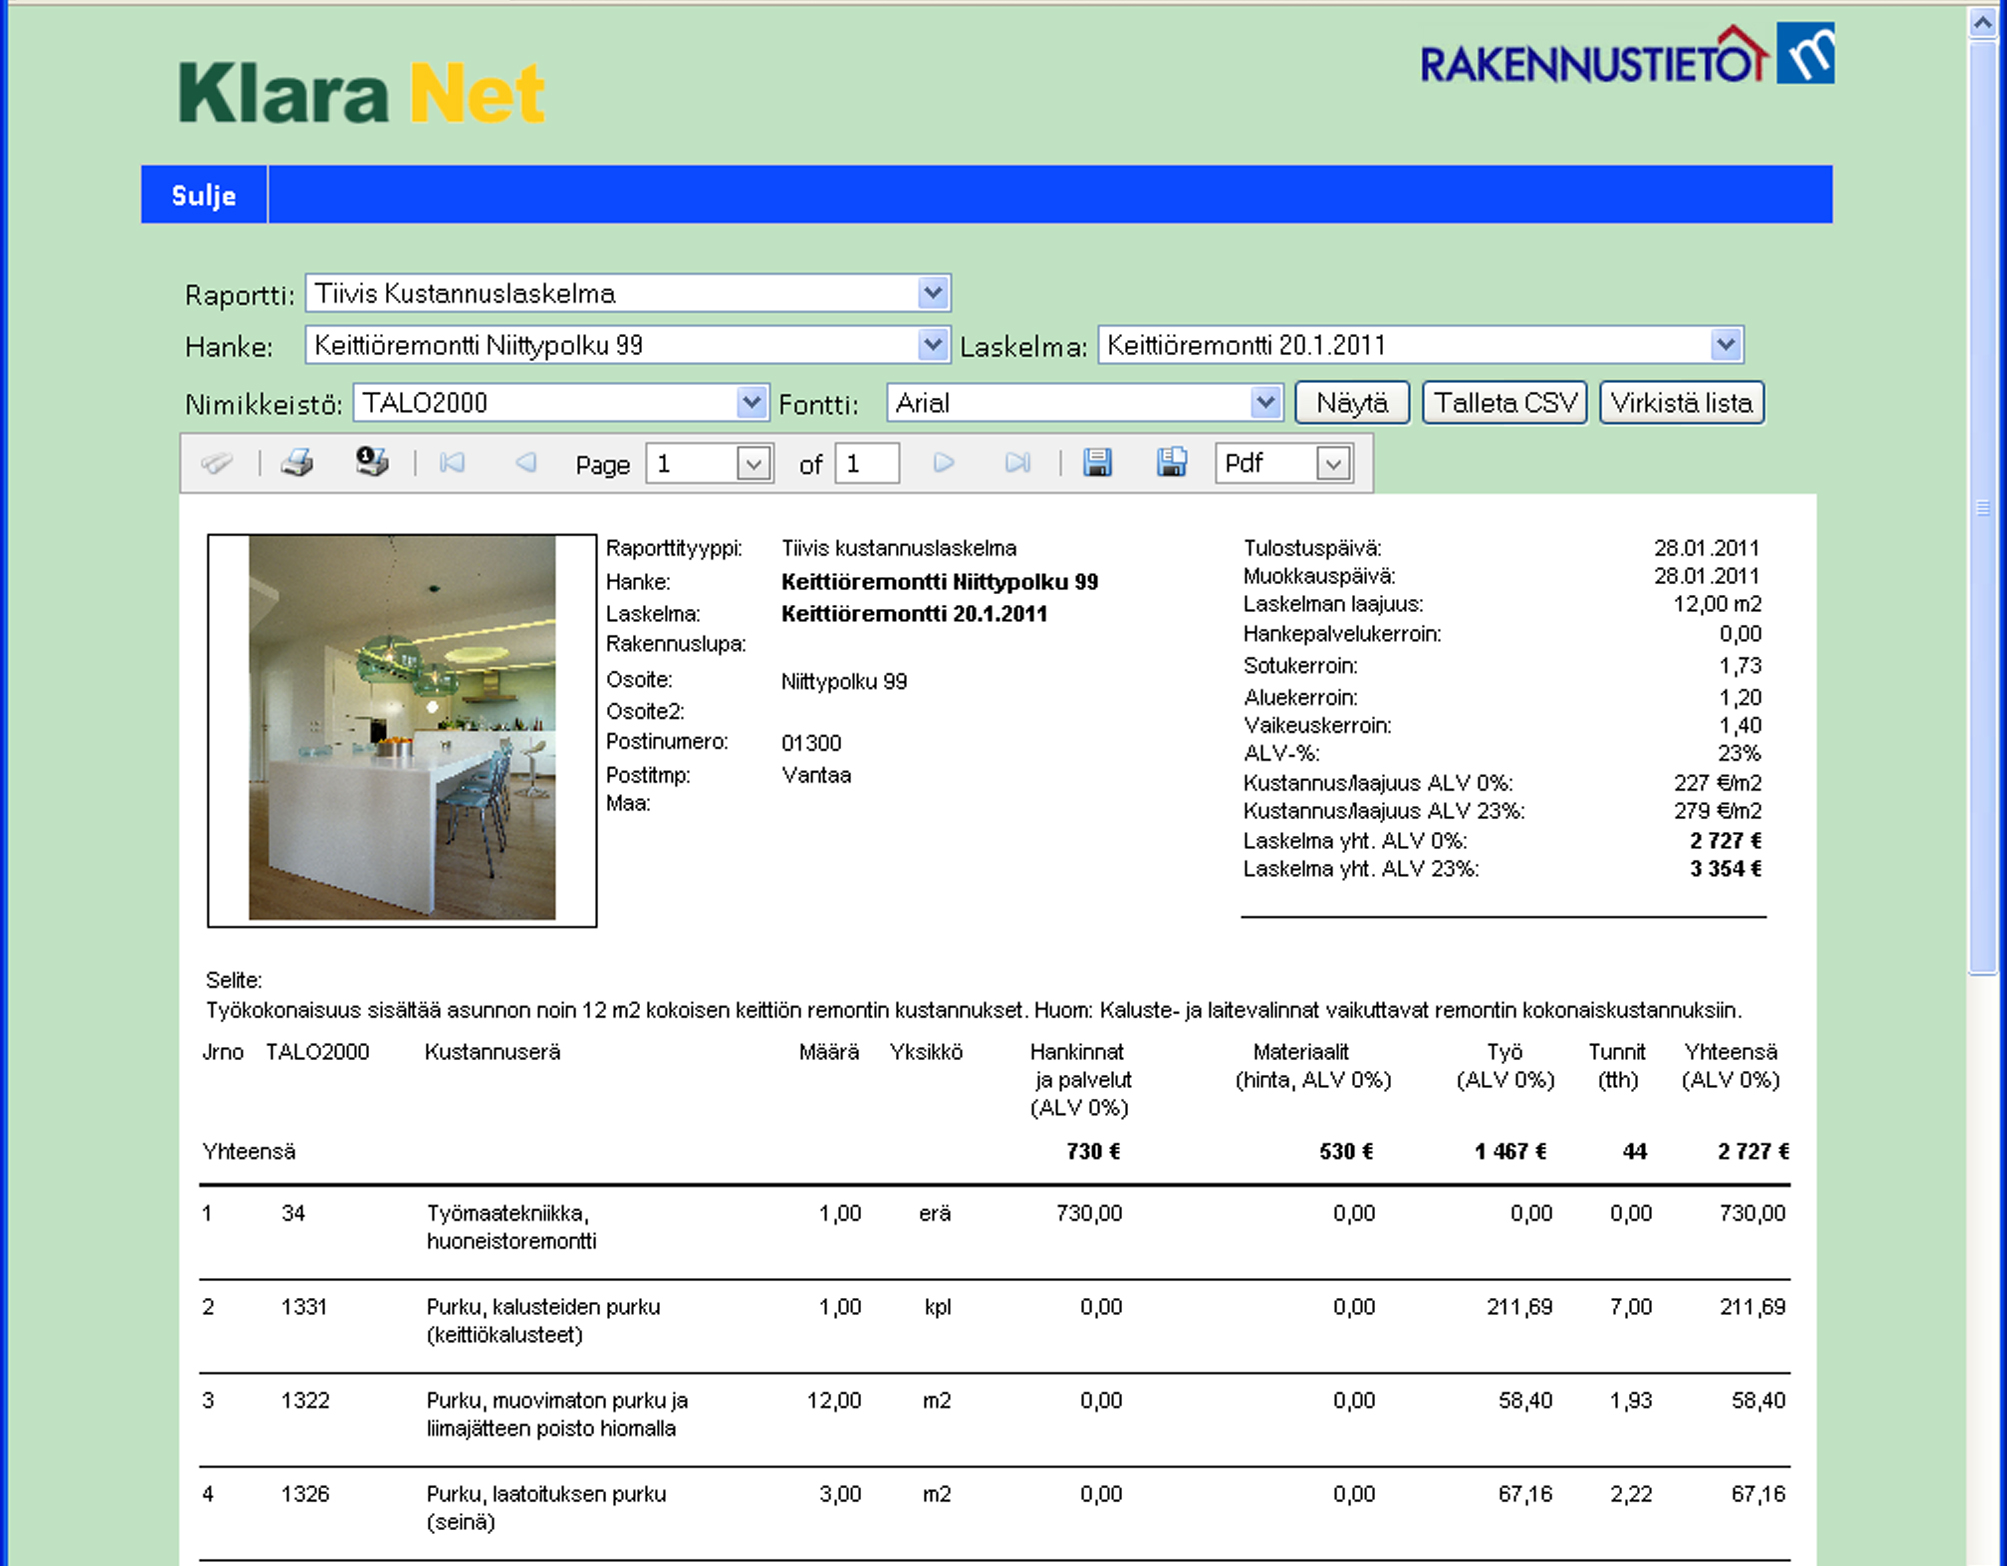Select the Sulje menu item
2007x1566 pixels.
pyautogui.click(x=204, y=195)
